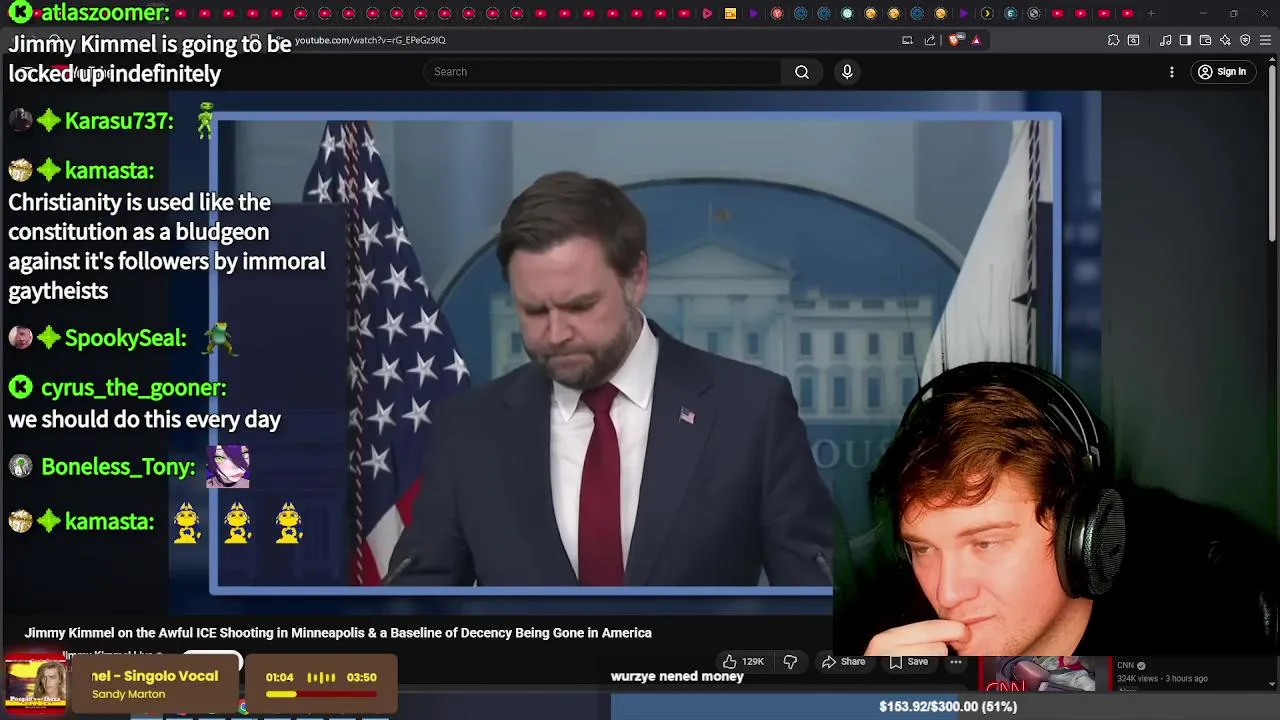The image size is (1280, 720).
Task: Open the Brave VPN shield icon
Action: pos(1245,40)
